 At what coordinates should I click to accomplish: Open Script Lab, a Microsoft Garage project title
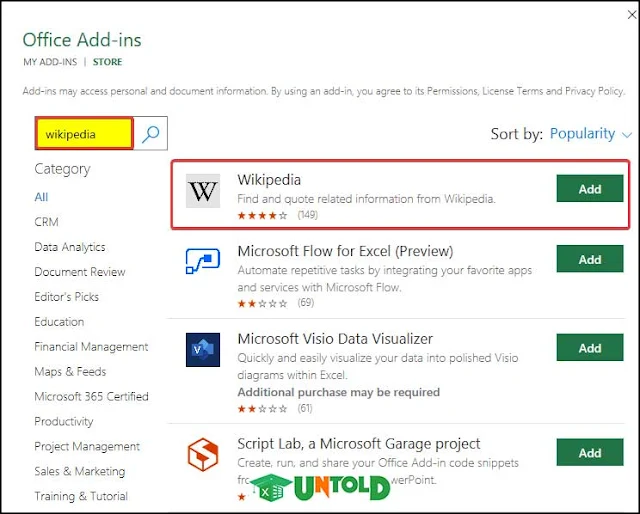pyautogui.click(x=359, y=444)
